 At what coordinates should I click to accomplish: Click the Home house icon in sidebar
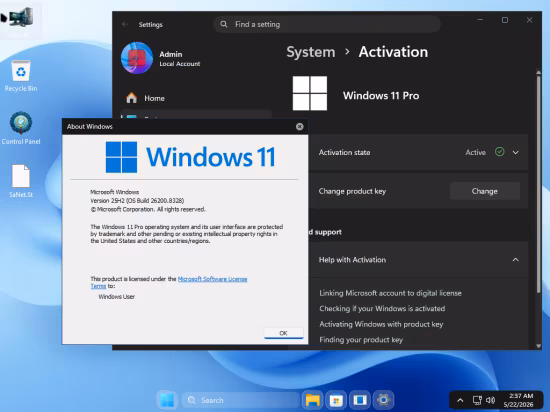132,98
